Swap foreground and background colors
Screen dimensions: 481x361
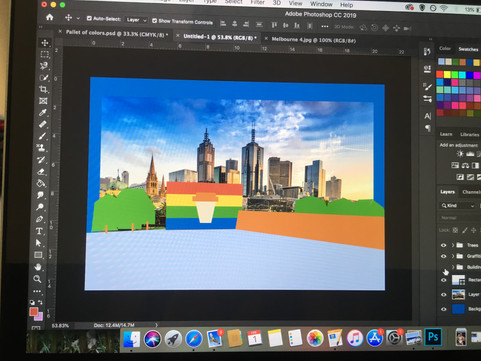40,302
